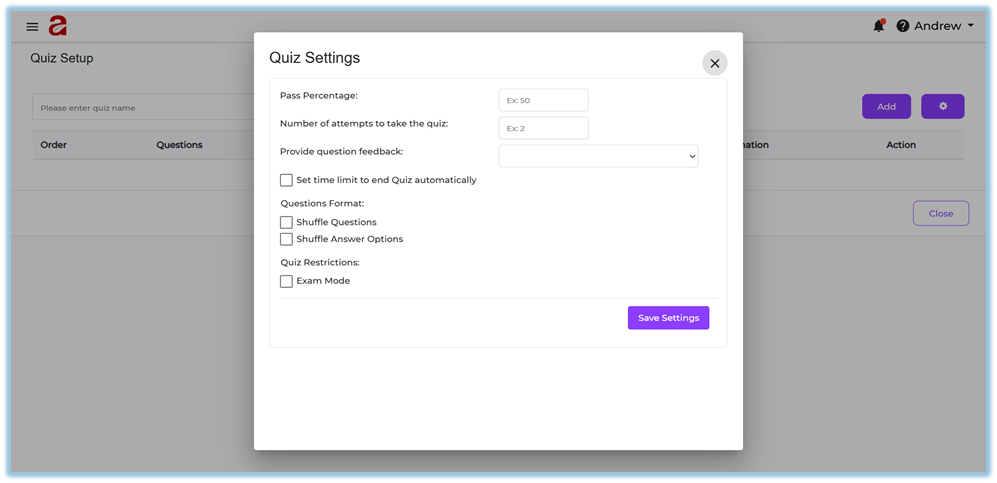Viewport: 997px width, 483px height.
Task: Click the Save Settings button
Action: pos(668,318)
